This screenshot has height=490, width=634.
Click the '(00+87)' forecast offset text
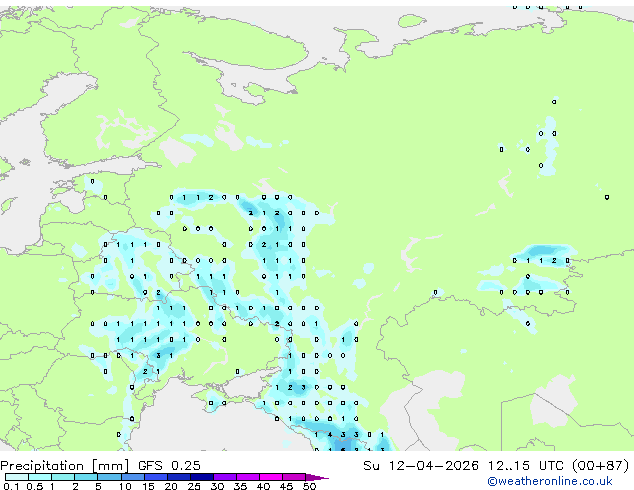pos(600,466)
